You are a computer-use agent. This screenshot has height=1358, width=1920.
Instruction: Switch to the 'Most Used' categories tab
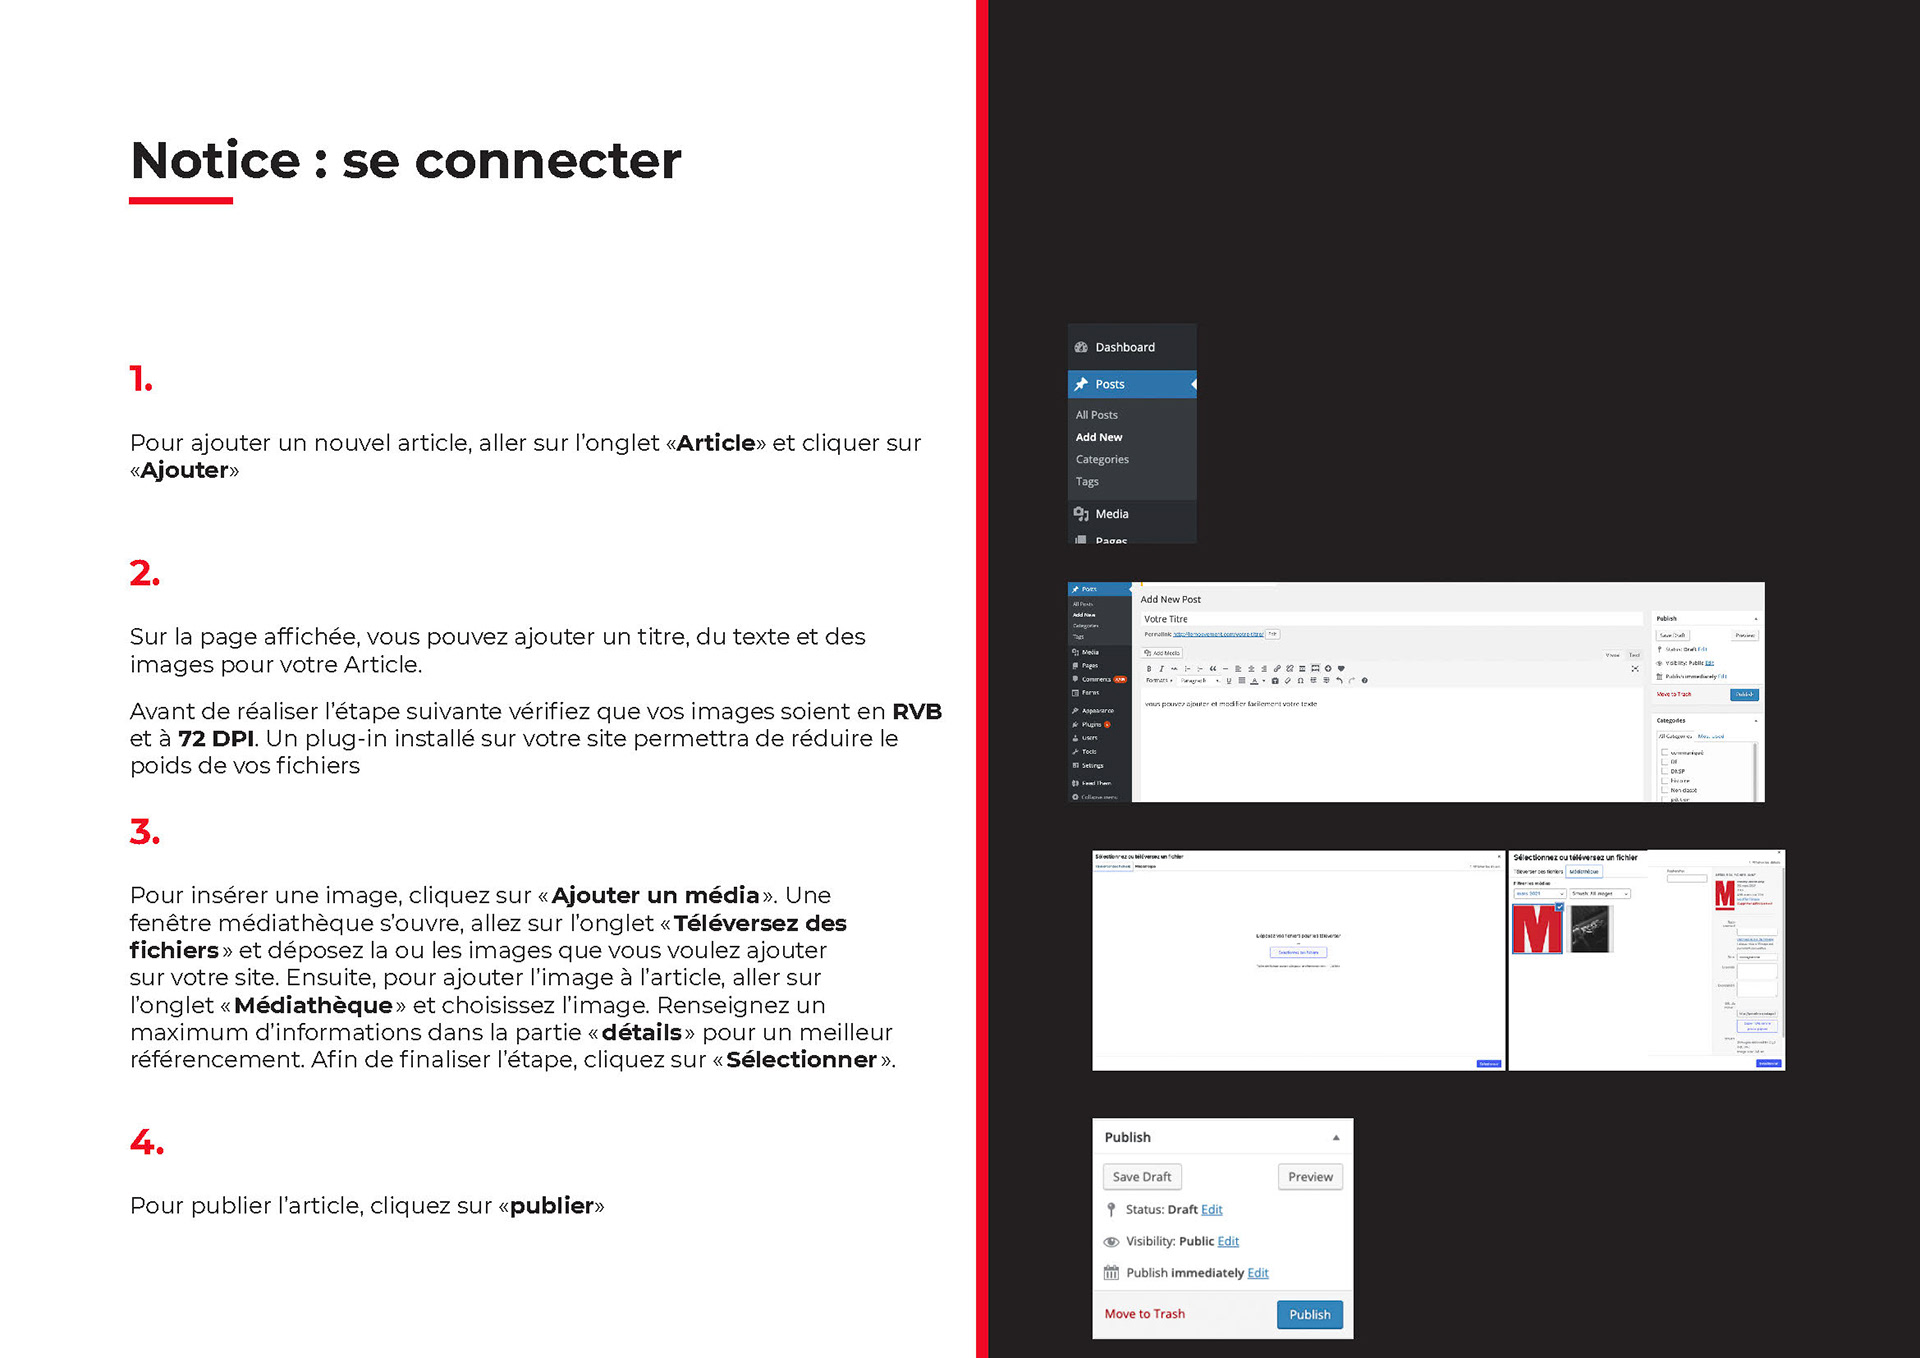click(1711, 736)
